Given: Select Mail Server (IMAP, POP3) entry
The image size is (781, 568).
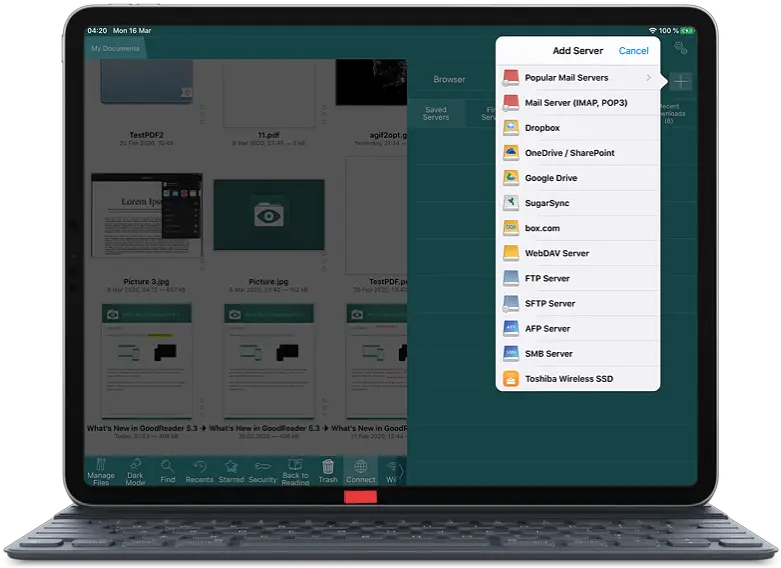Looking at the screenshot, I should click(x=578, y=103).
